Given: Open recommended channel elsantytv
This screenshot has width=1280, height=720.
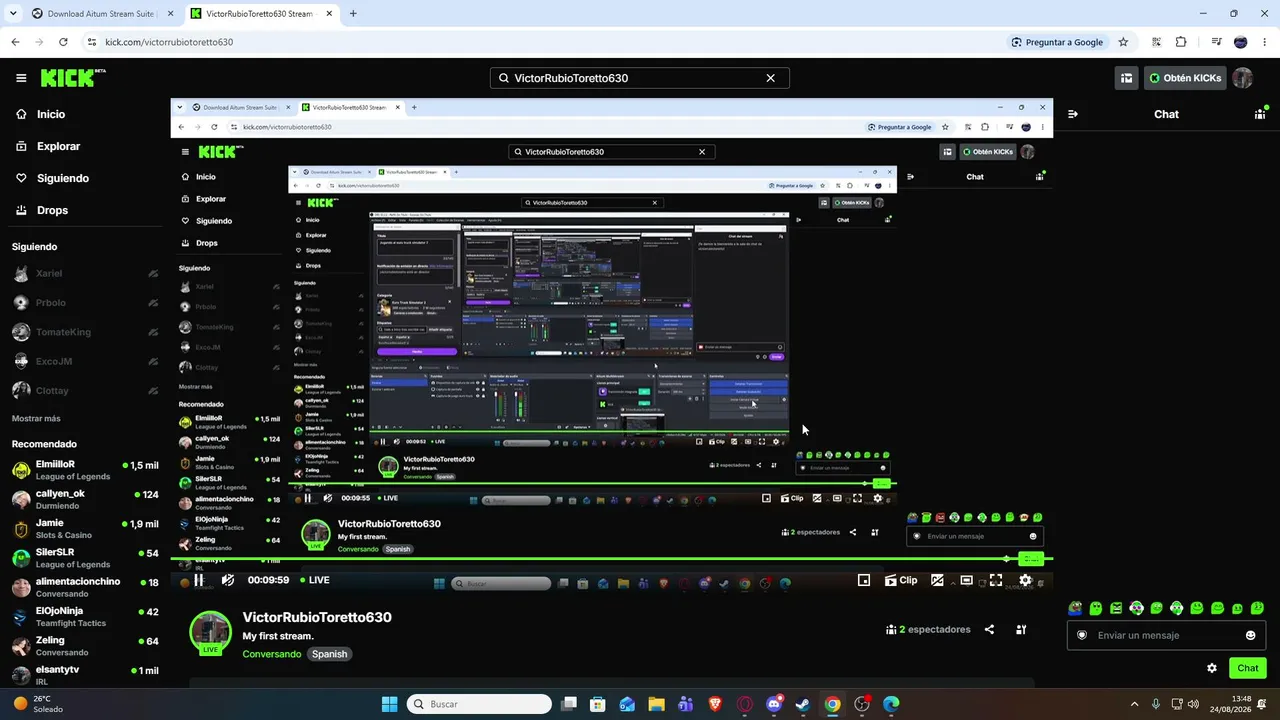Looking at the screenshot, I should [x=85, y=675].
